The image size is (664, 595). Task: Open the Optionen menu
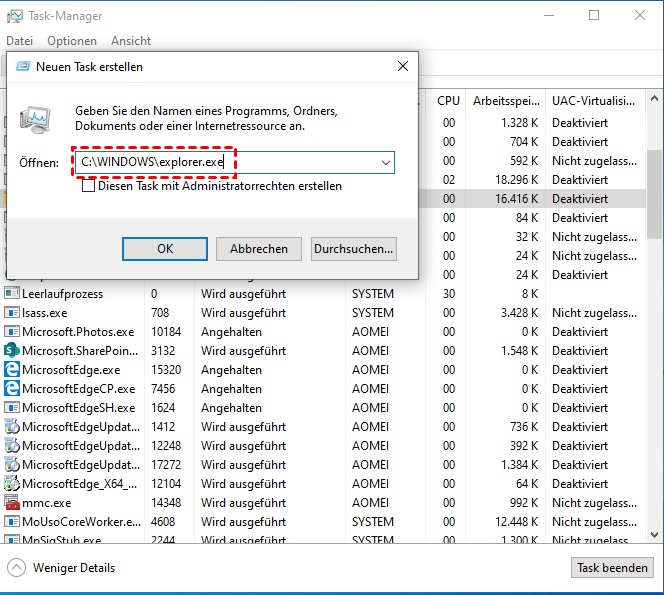click(x=72, y=41)
